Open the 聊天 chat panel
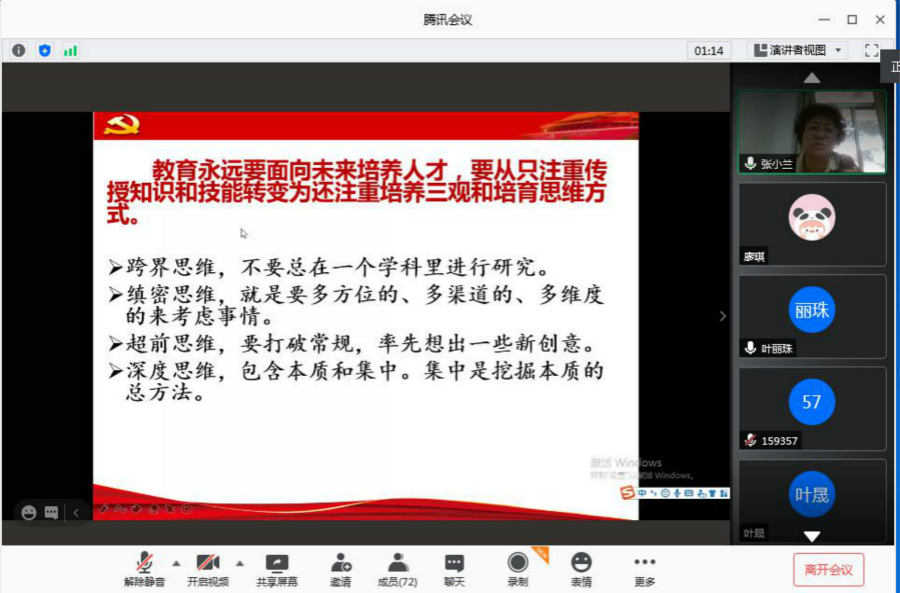This screenshot has height=593, width=900. click(x=454, y=568)
